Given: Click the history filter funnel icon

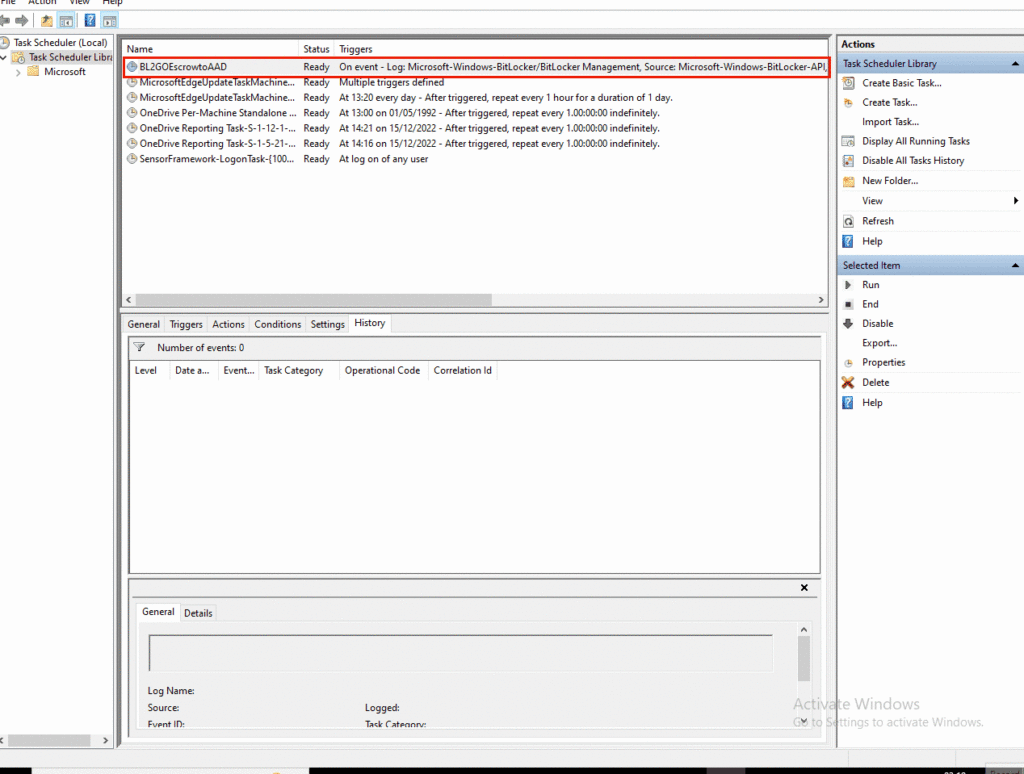Looking at the screenshot, I should coord(139,347).
